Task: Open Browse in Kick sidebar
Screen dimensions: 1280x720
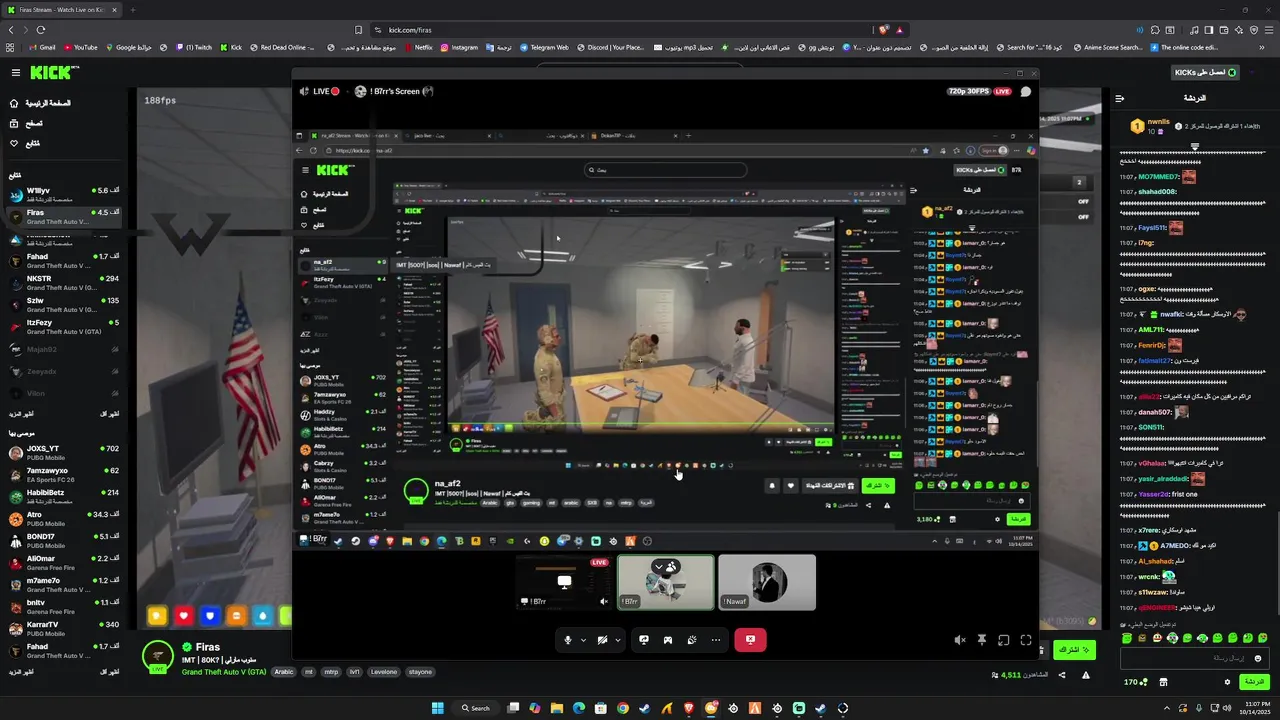Action: tap(26, 123)
